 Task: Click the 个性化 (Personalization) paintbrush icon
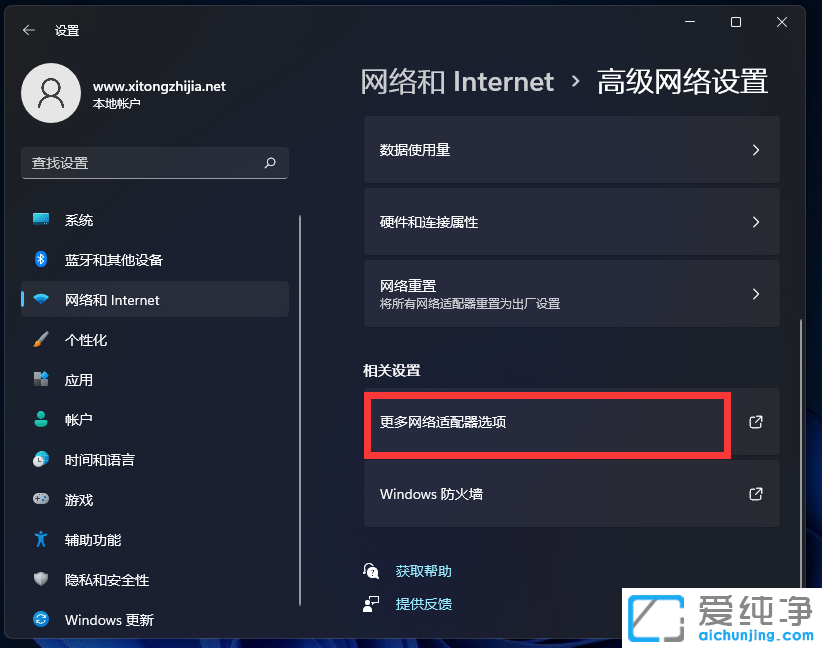pos(40,339)
